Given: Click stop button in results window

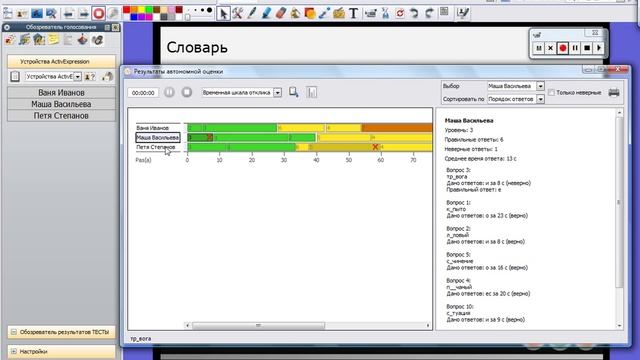Looking at the screenshot, I should (187, 92).
